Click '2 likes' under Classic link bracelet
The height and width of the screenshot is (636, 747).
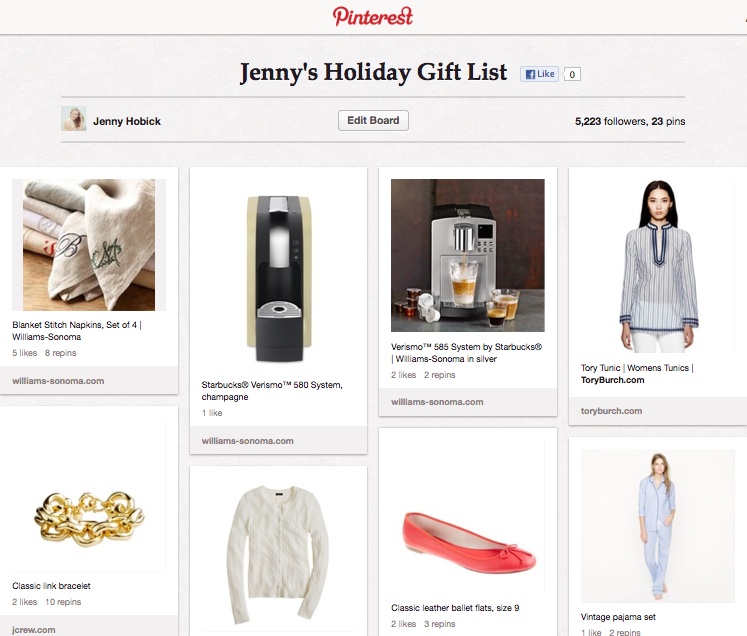pyautogui.click(x=25, y=602)
